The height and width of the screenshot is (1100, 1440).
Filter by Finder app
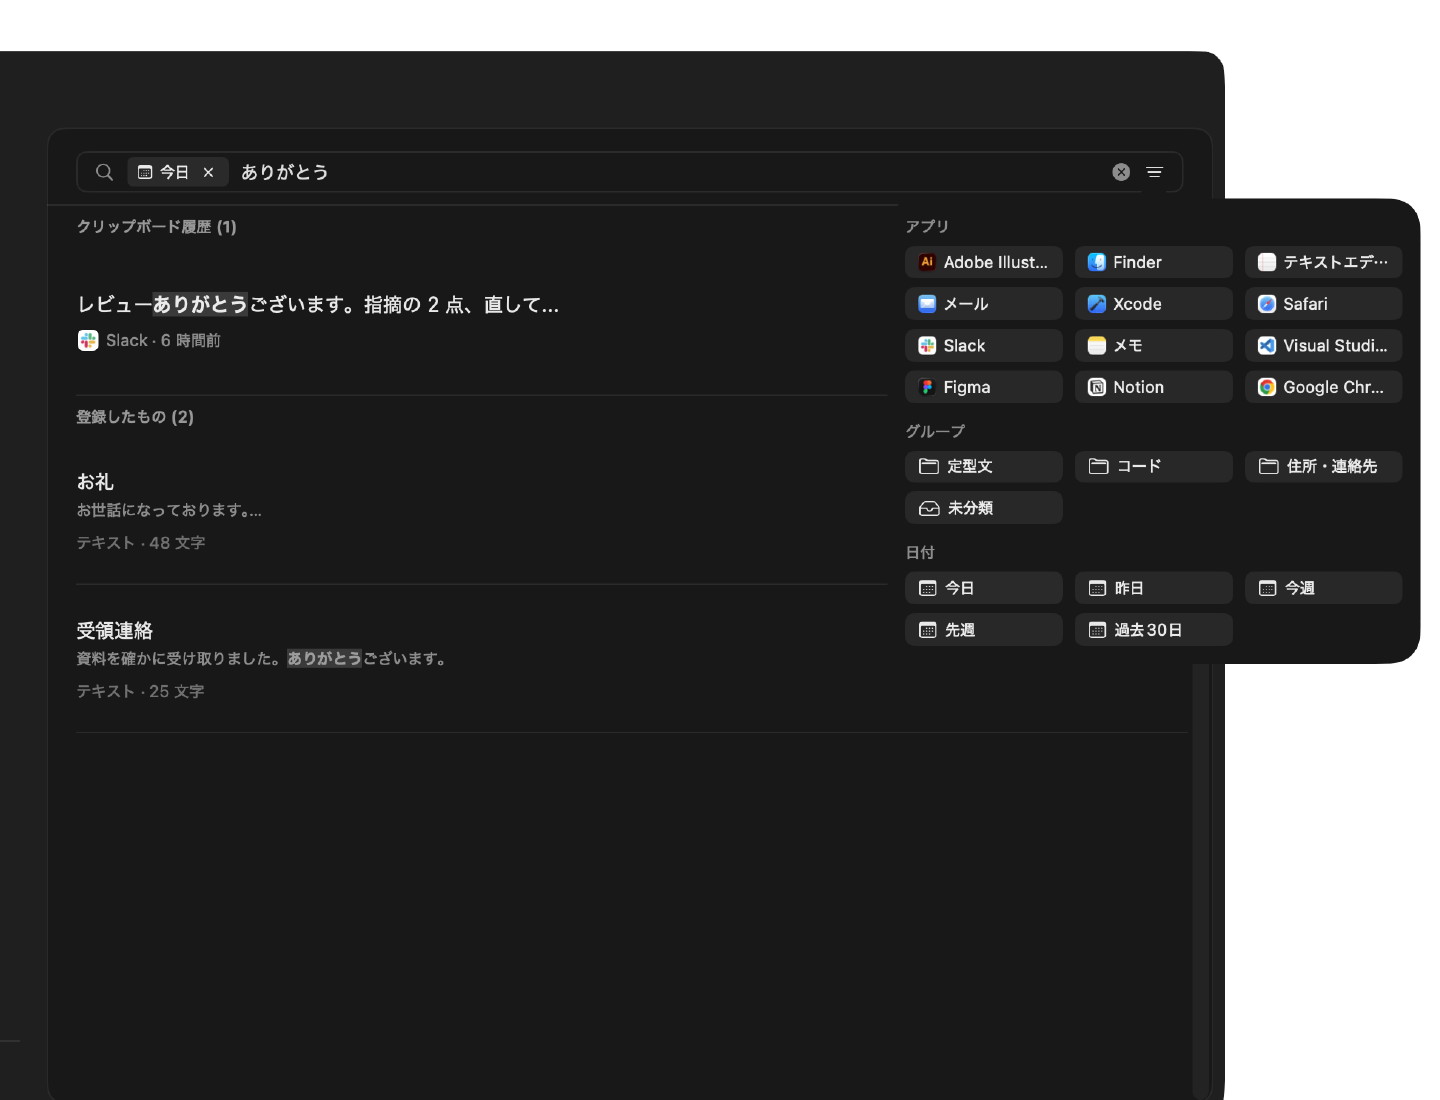click(1154, 262)
